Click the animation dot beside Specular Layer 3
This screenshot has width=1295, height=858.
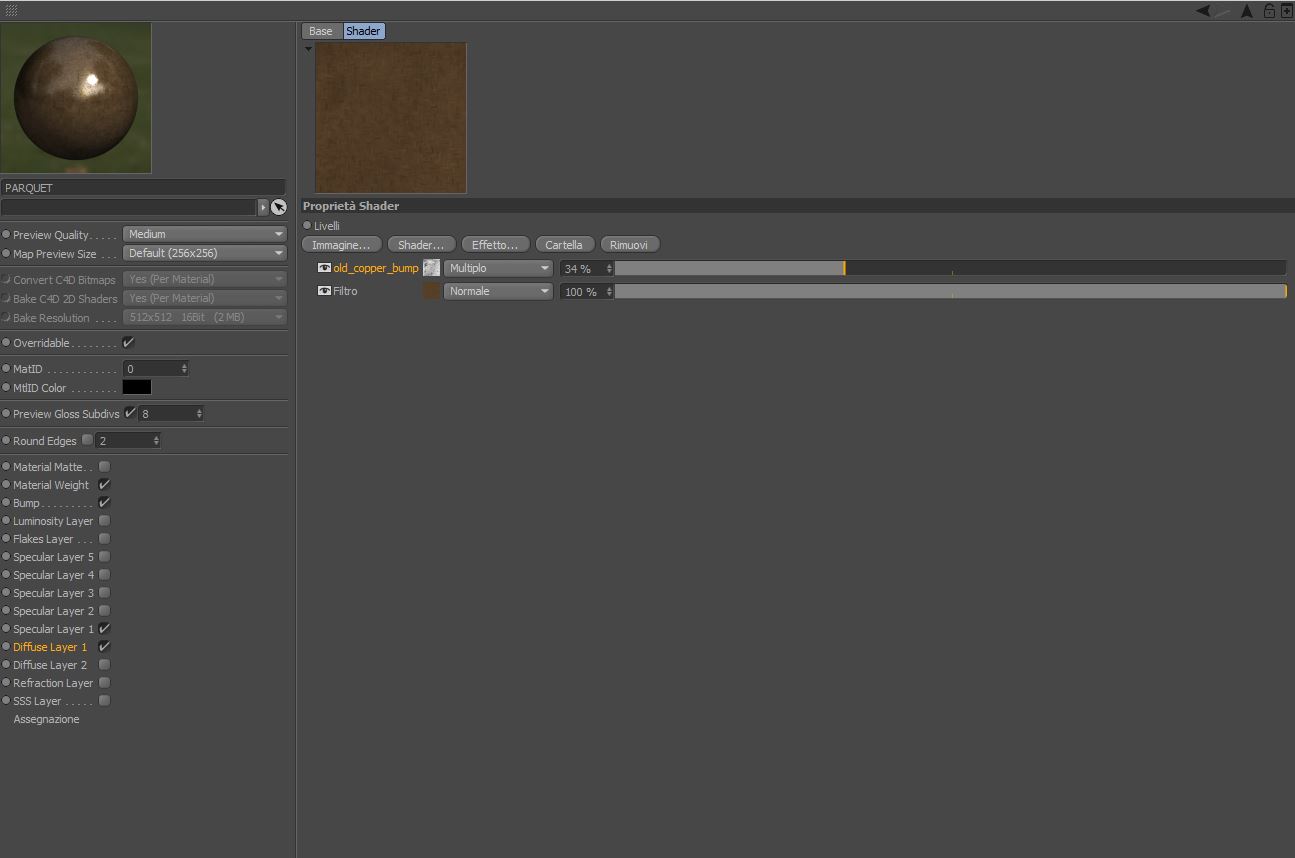[x=6, y=593]
